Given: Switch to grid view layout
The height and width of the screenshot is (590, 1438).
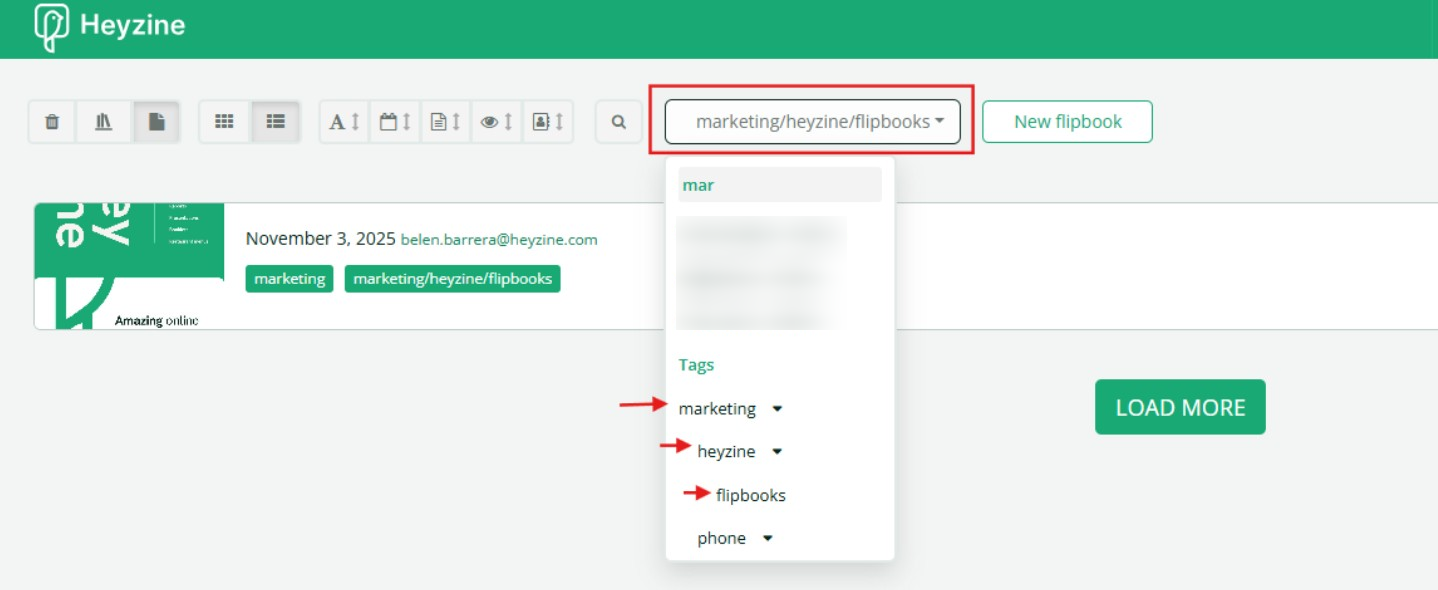Looking at the screenshot, I should coord(224,122).
